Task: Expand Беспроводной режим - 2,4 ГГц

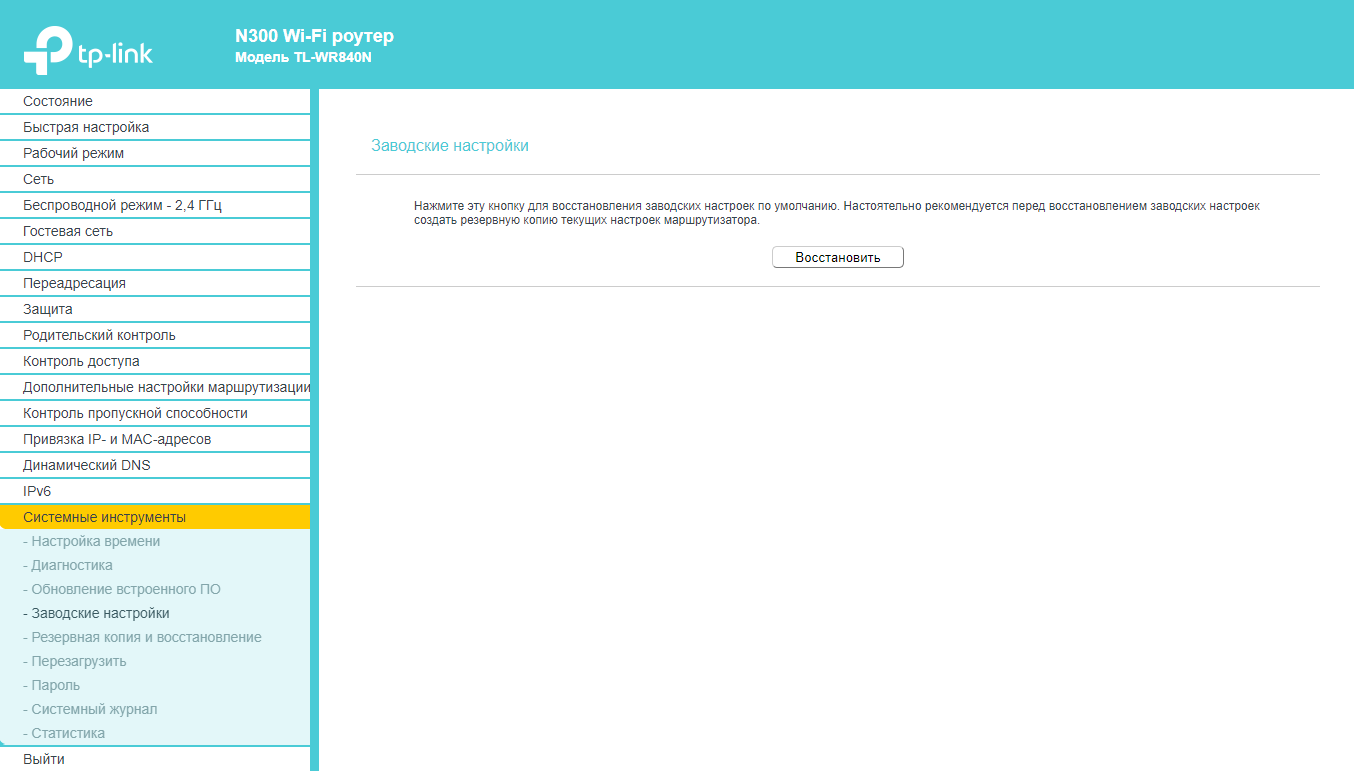Action: coord(122,205)
